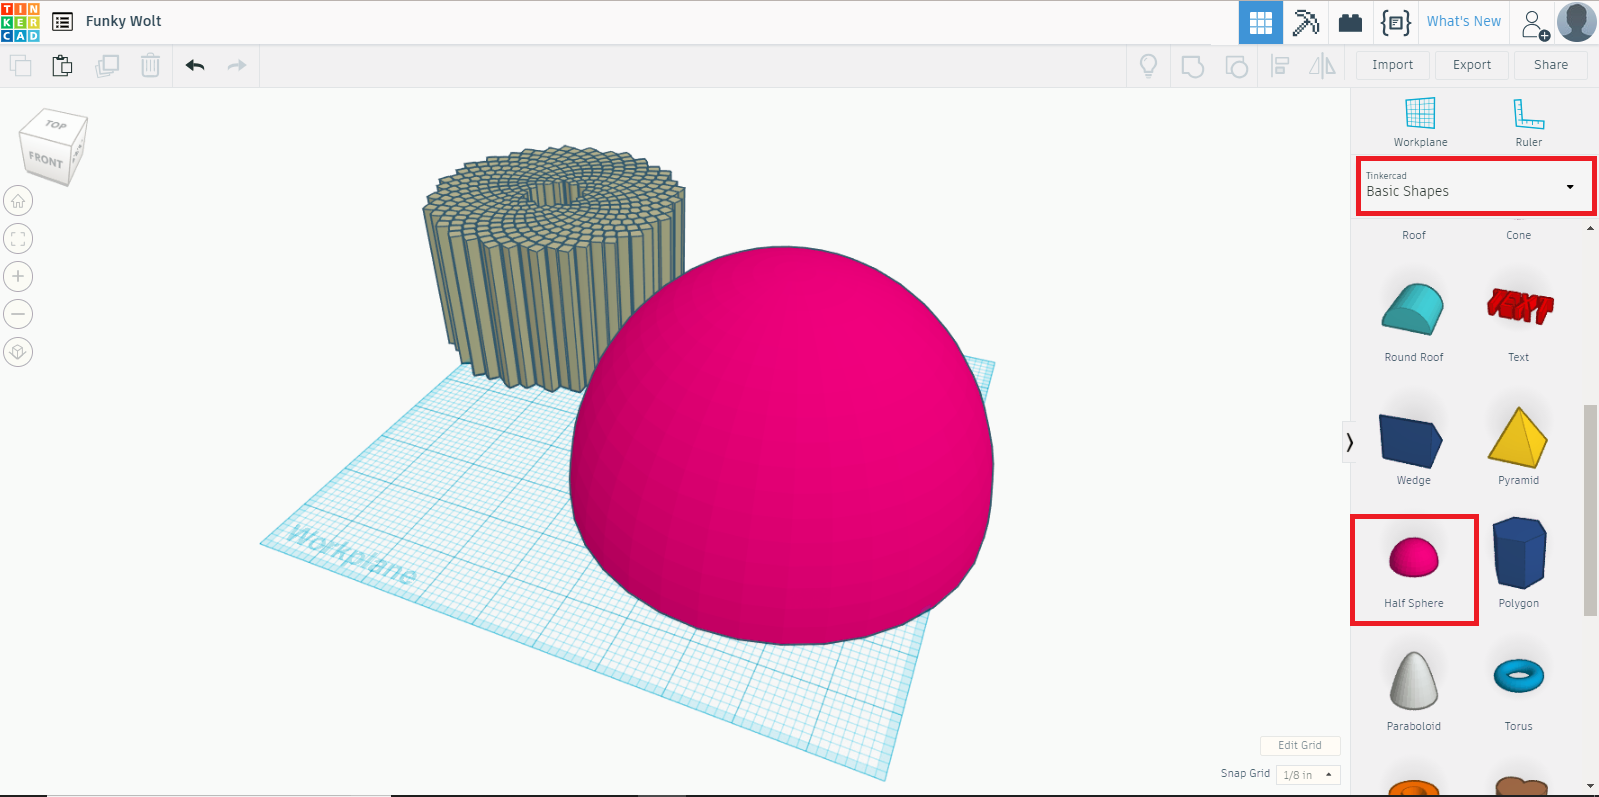Zoom out with the minus button

(18, 315)
